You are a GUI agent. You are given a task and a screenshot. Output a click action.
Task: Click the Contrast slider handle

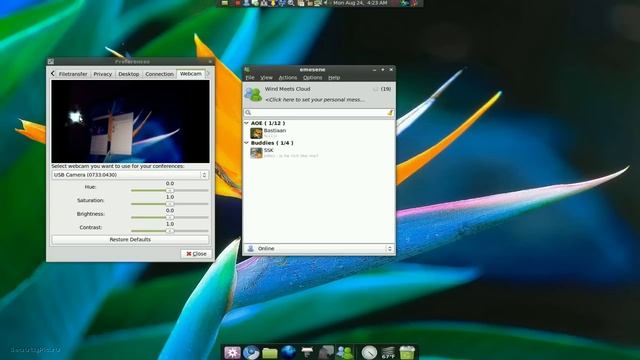[x=170, y=231]
